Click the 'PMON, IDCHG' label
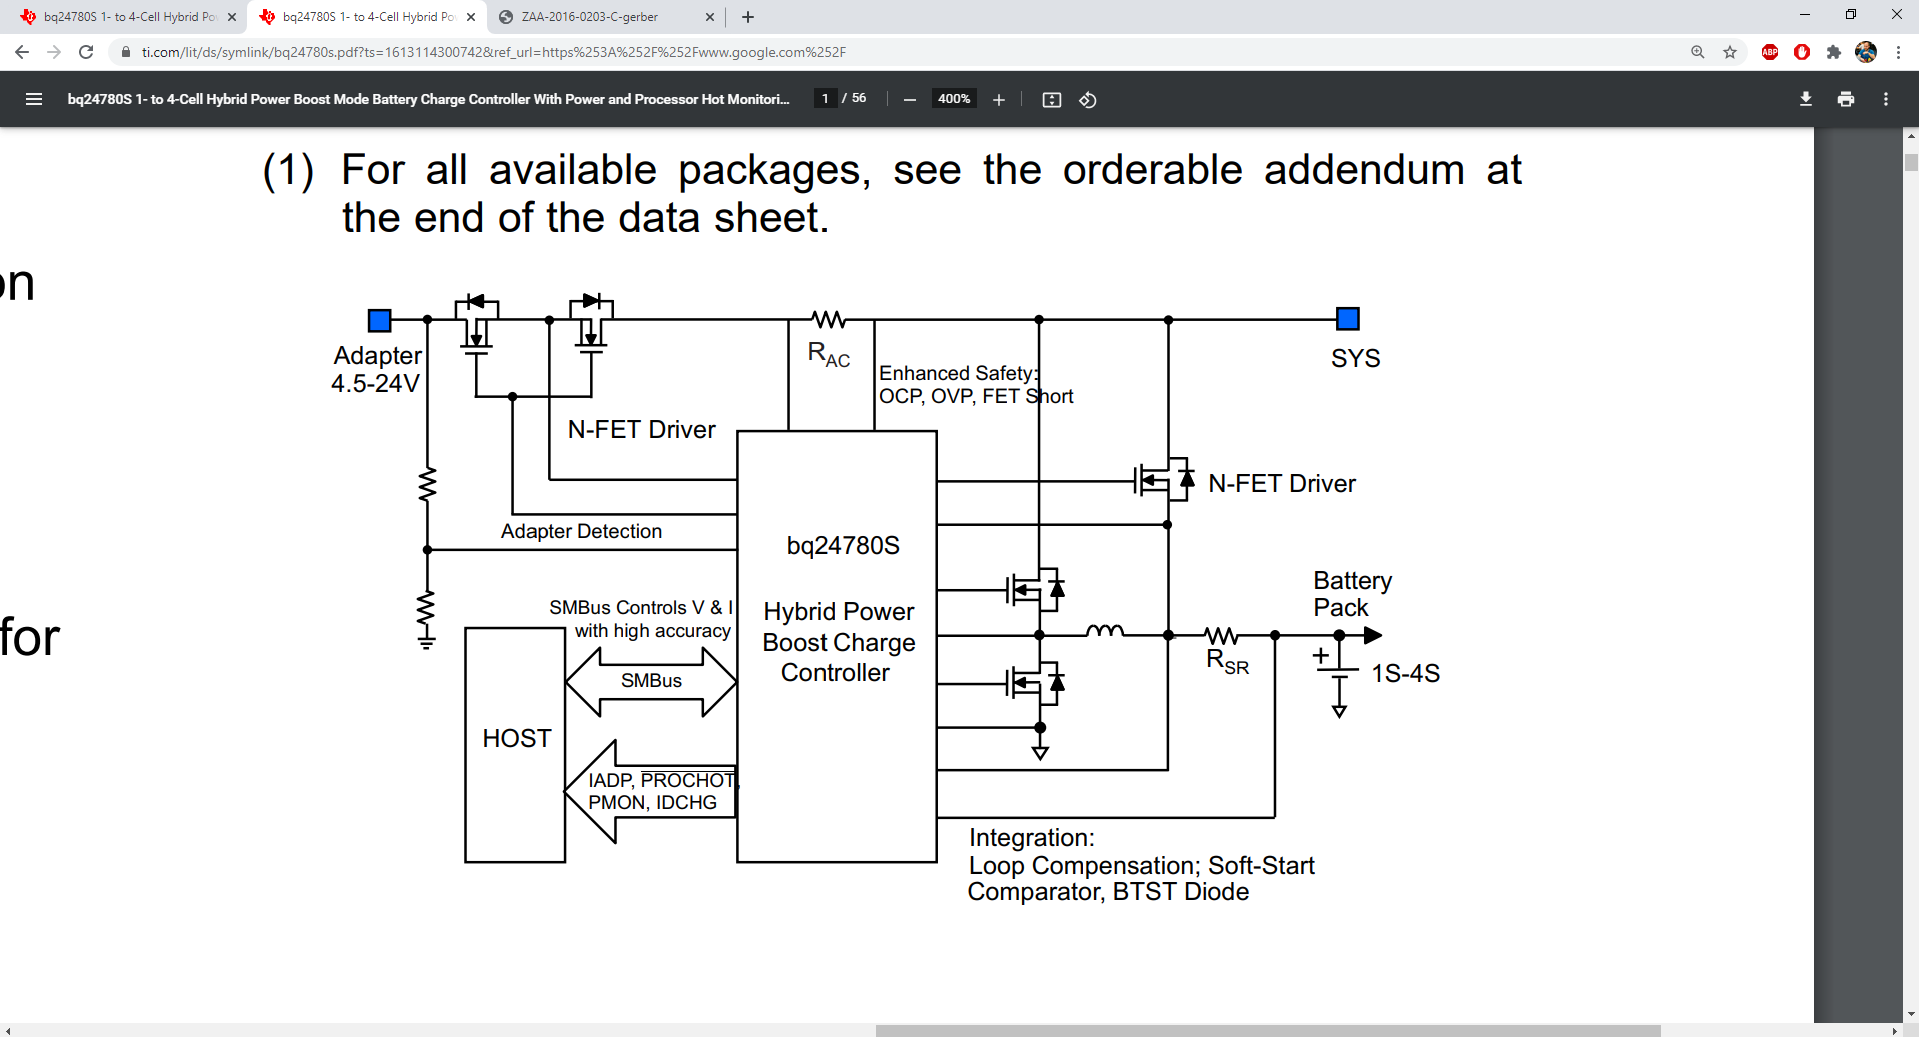The height and width of the screenshot is (1037, 1919). click(x=652, y=802)
